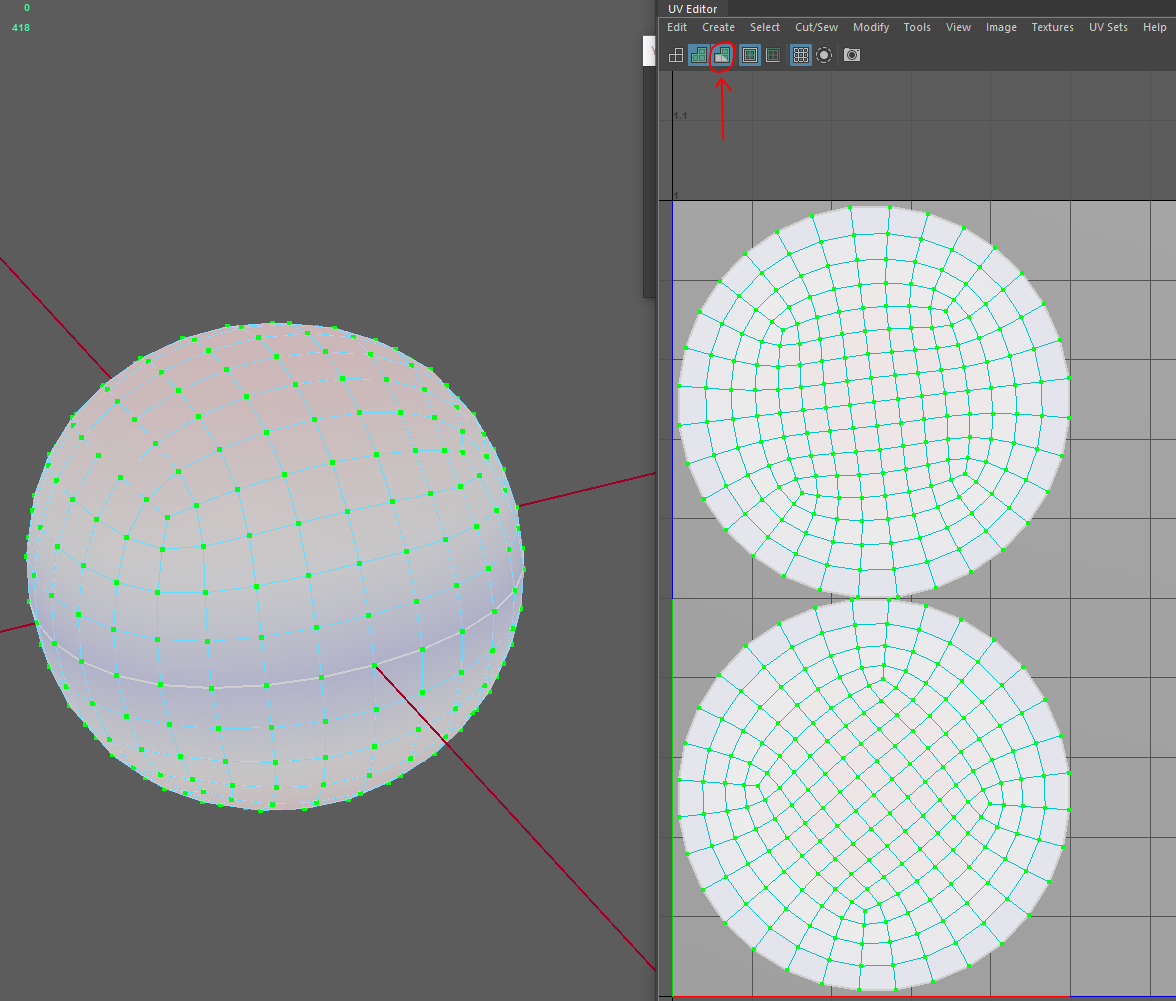Open the Image menu
1176x1001 pixels.
1001,28
